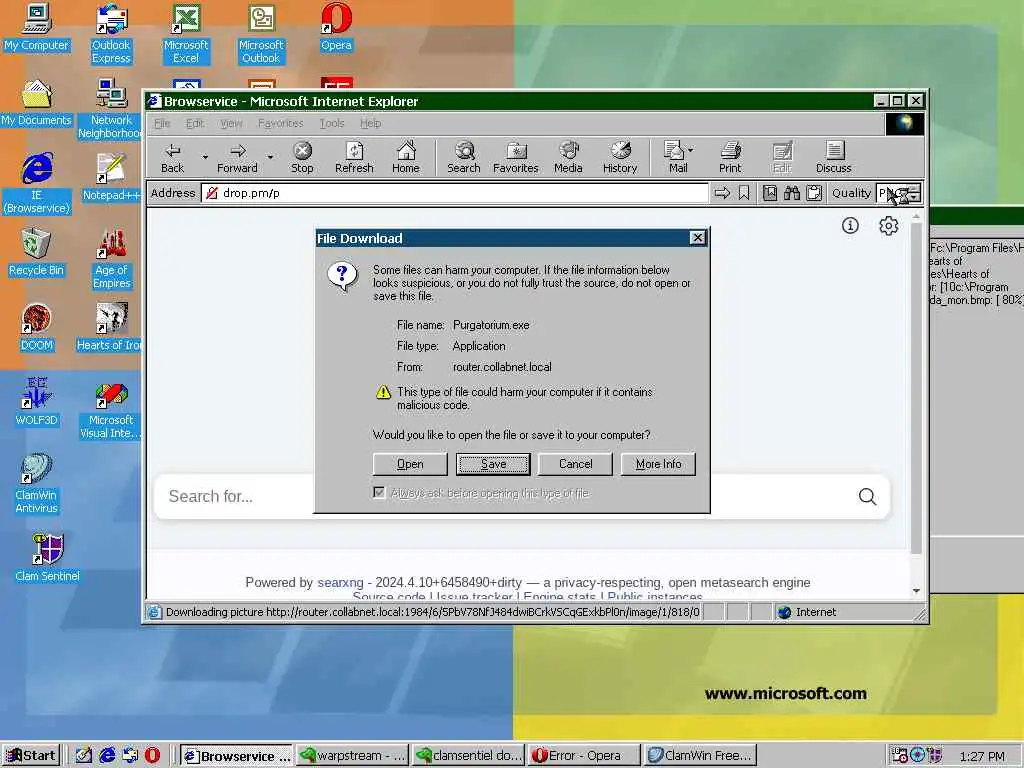Open the Age of Empires desktop icon
Viewport: 1024px width, 768px height.
pyautogui.click(x=112, y=259)
